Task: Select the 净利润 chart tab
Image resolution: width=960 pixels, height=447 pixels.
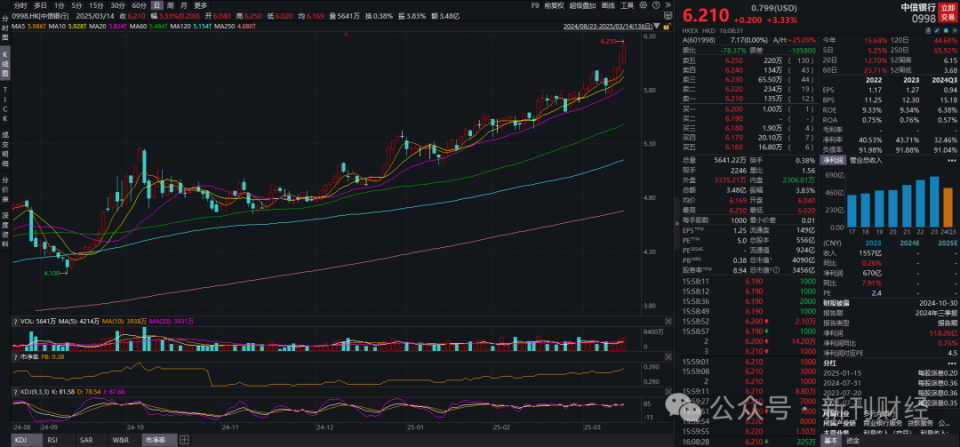Action: pos(833,160)
